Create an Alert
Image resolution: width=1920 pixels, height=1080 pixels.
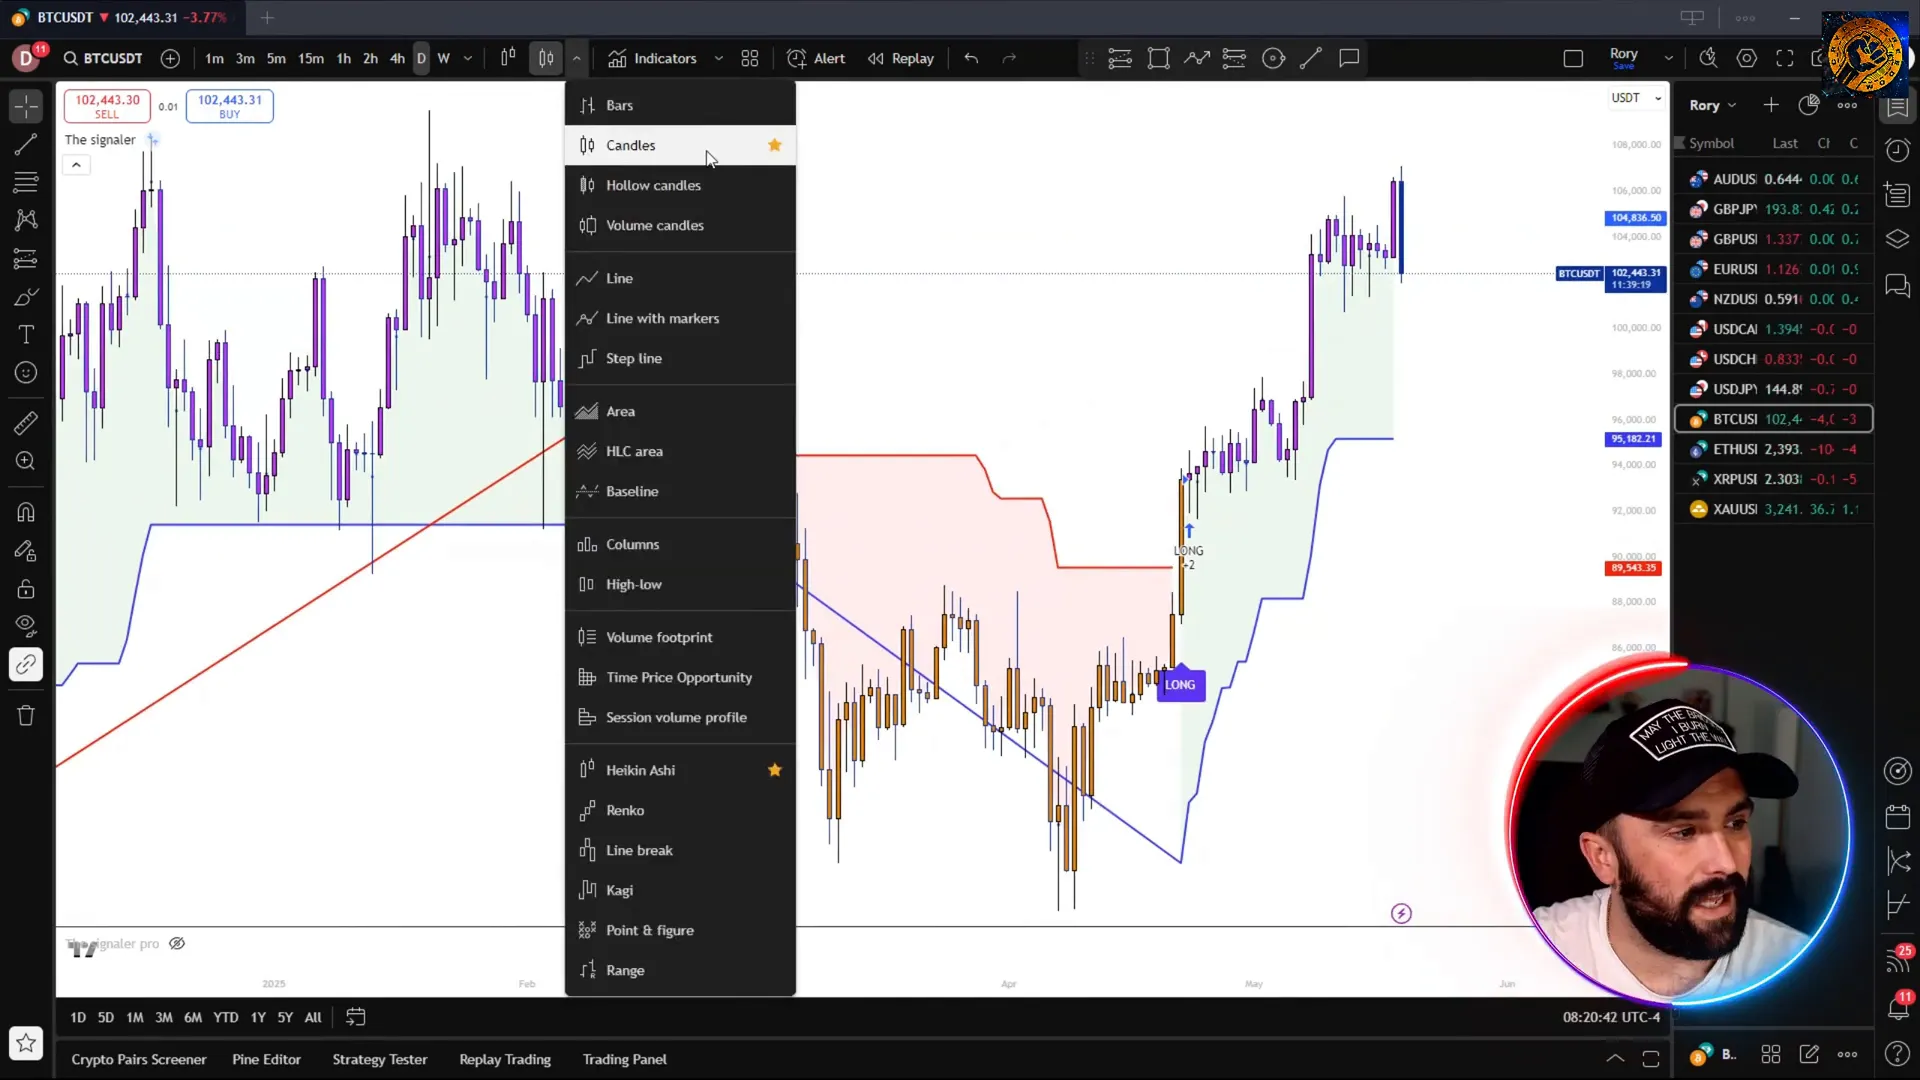pos(816,58)
